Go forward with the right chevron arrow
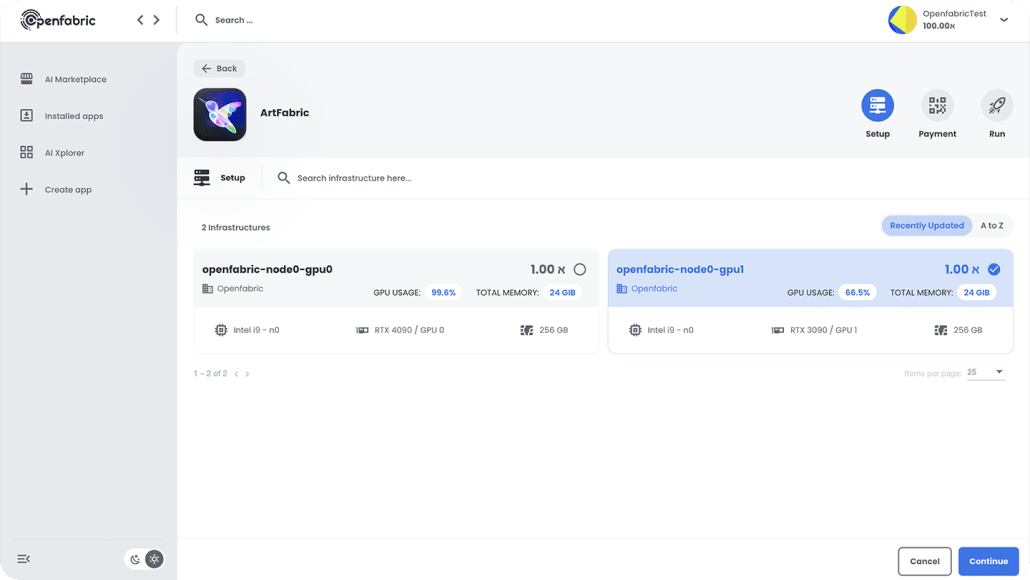 click(x=156, y=20)
